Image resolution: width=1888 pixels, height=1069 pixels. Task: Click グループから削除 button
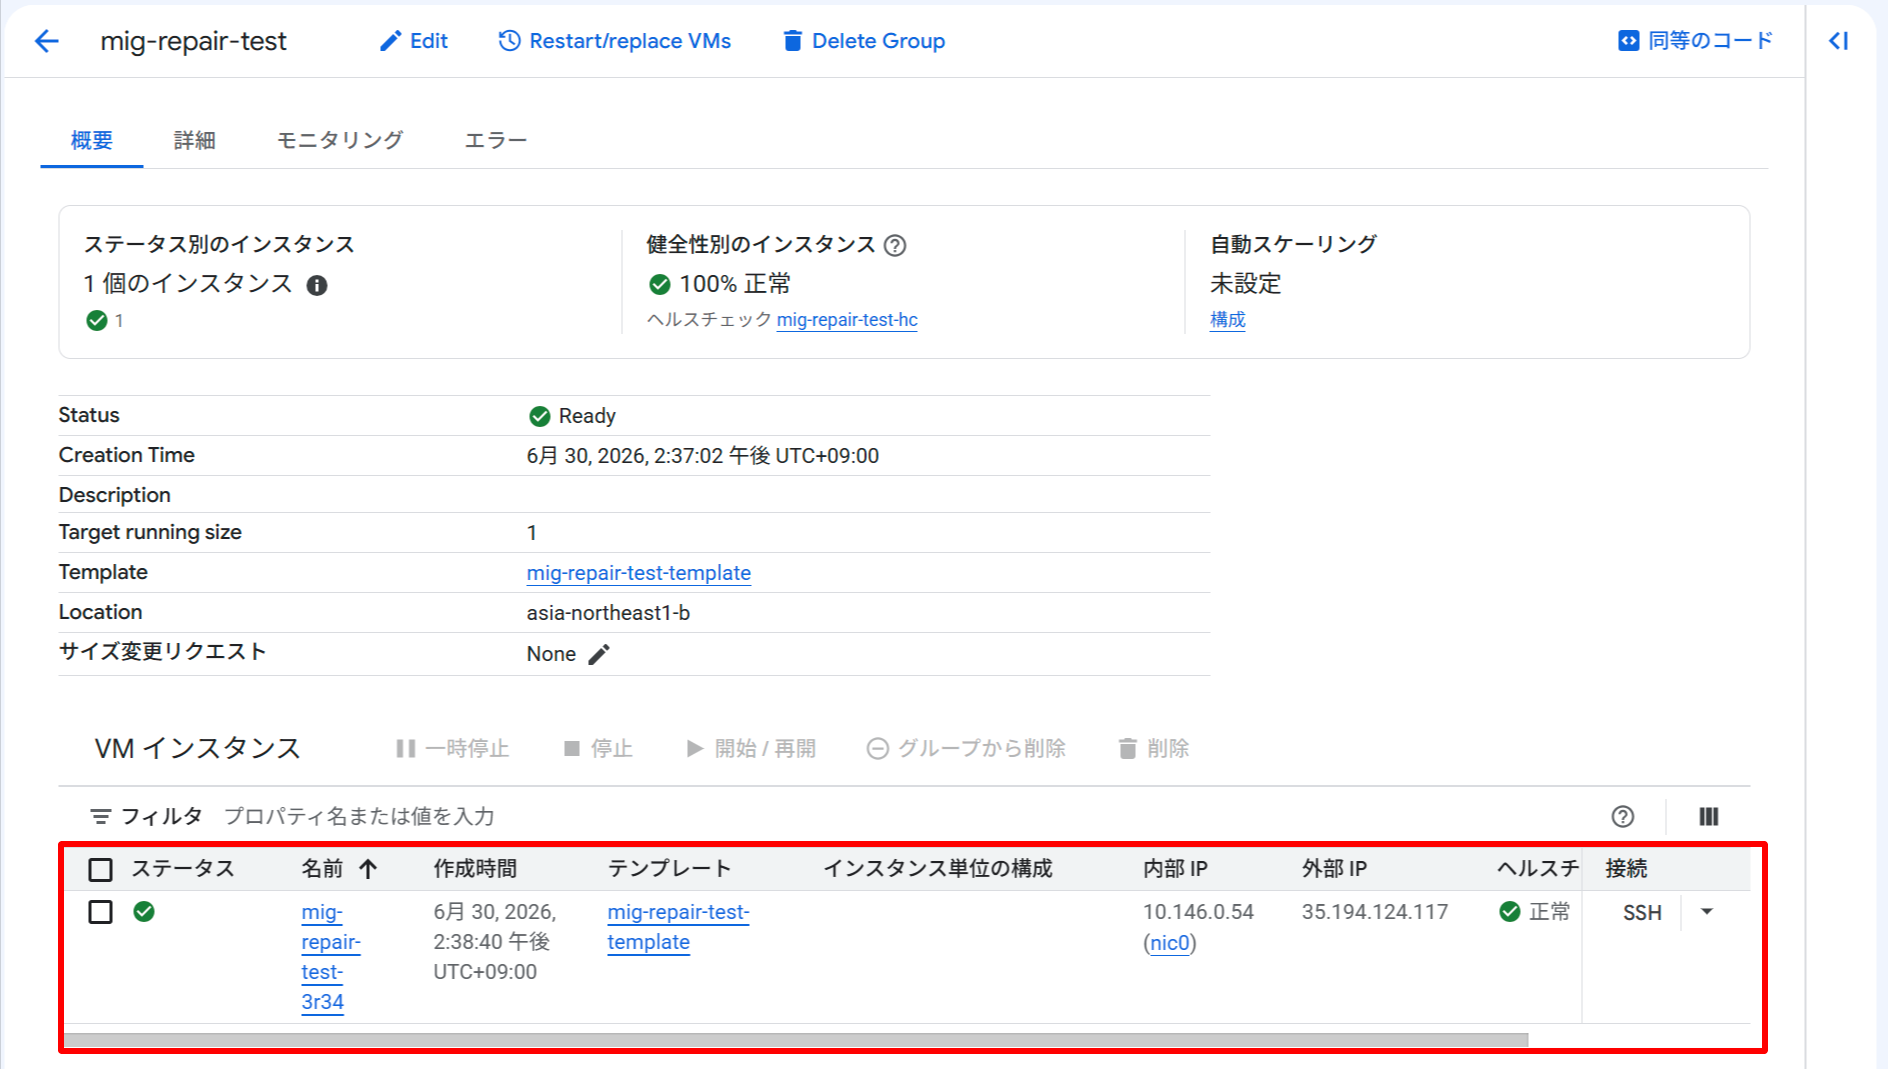[x=966, y=749]
